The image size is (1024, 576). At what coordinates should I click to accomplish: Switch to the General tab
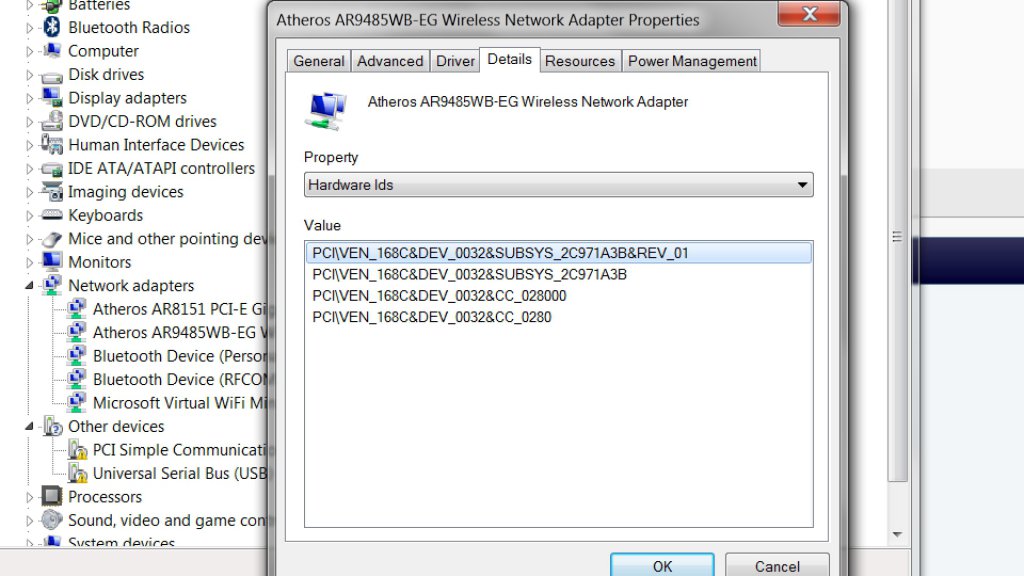pyautogui.click(x=319, y=61)
